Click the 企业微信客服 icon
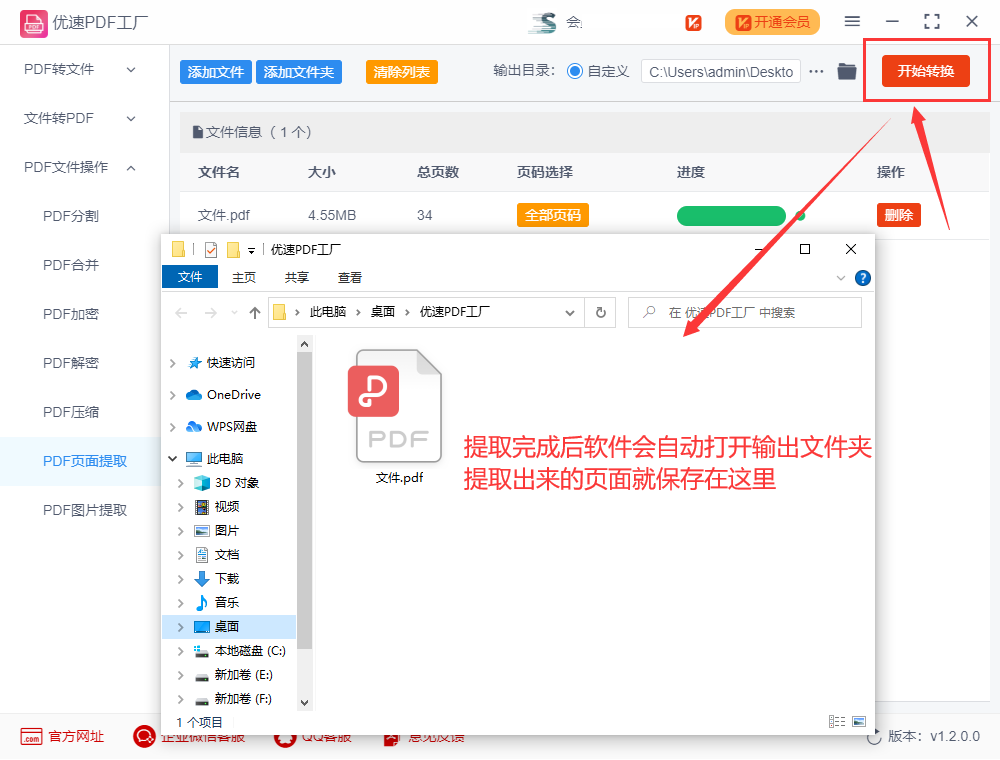Screen dimensions: 1000x760 click(144, 736)
